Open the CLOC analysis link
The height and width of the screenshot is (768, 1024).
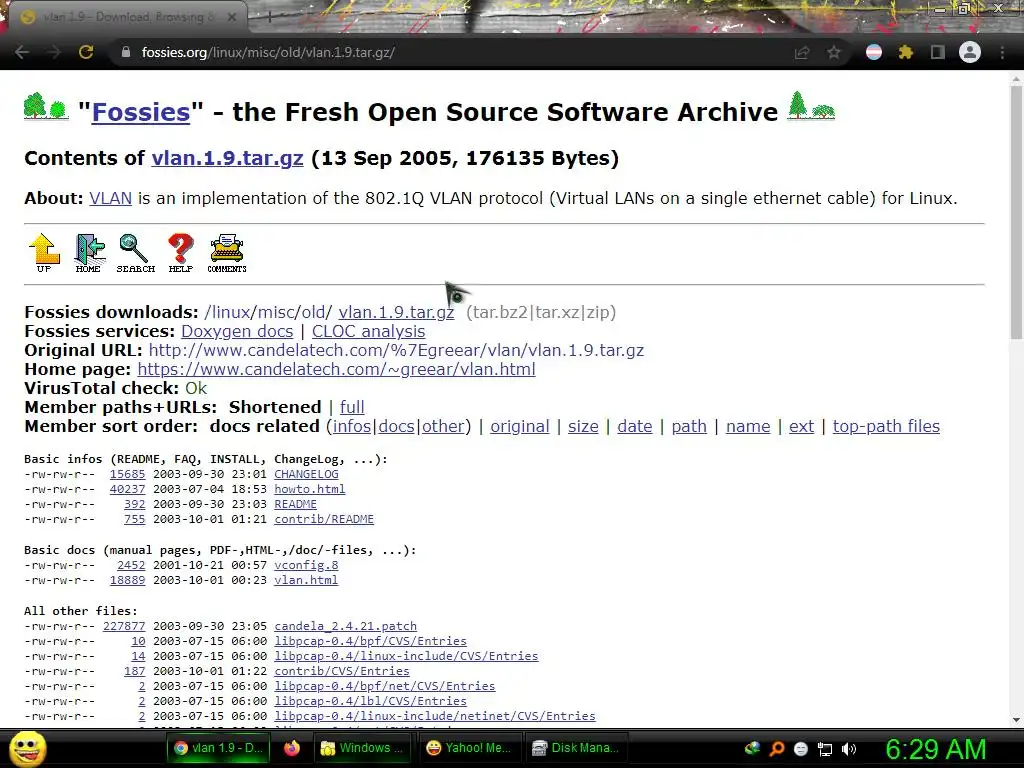(368, 331)
